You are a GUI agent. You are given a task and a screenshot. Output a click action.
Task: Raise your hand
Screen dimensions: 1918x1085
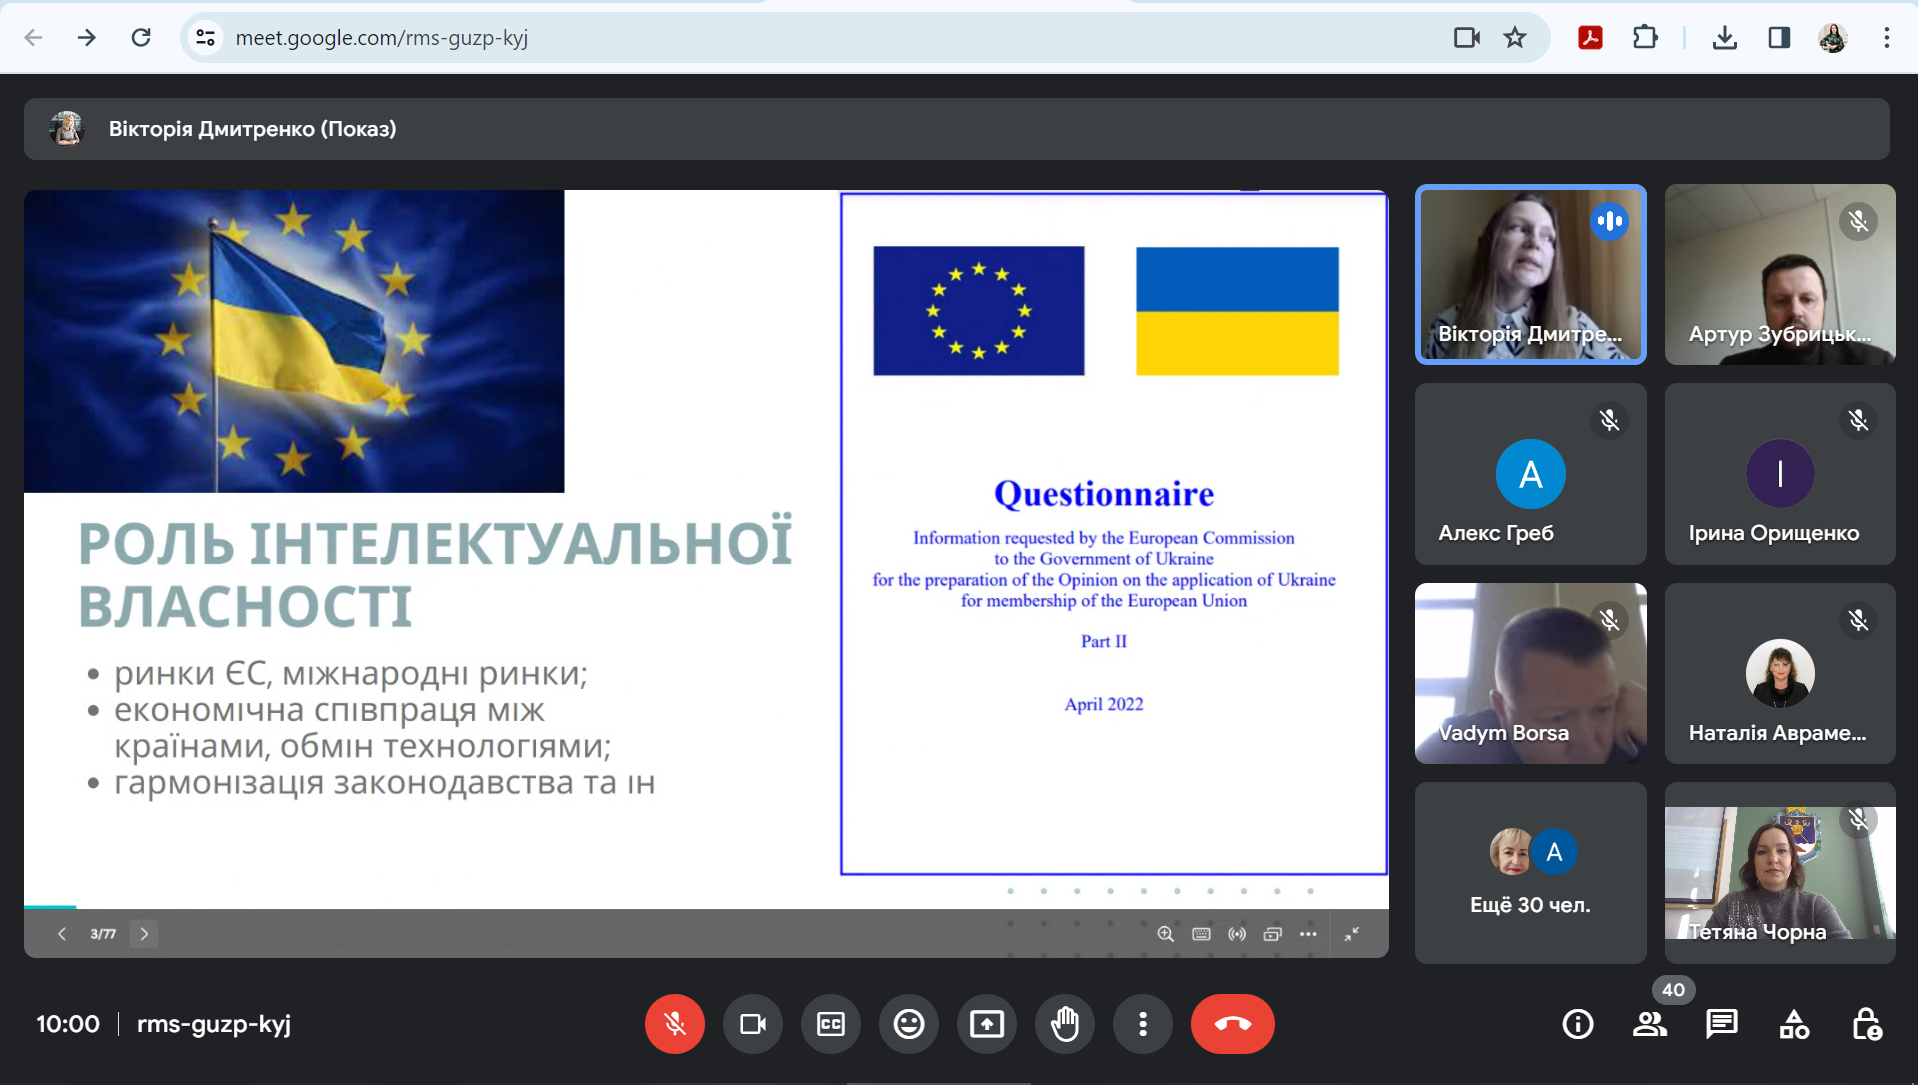click(x=1065, y=1024)
